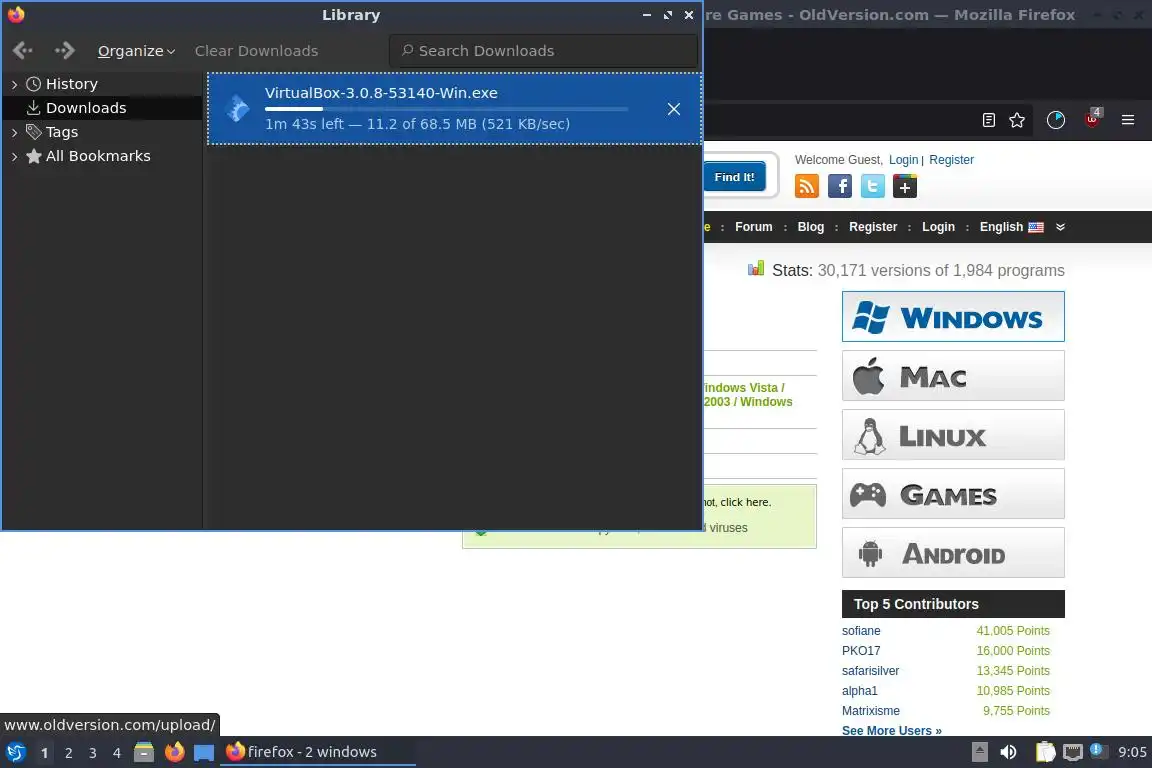Open contributor Matrixisme's profile
Image resolution: width=1152 pixels, height=768 pixels.
(871, 711)
